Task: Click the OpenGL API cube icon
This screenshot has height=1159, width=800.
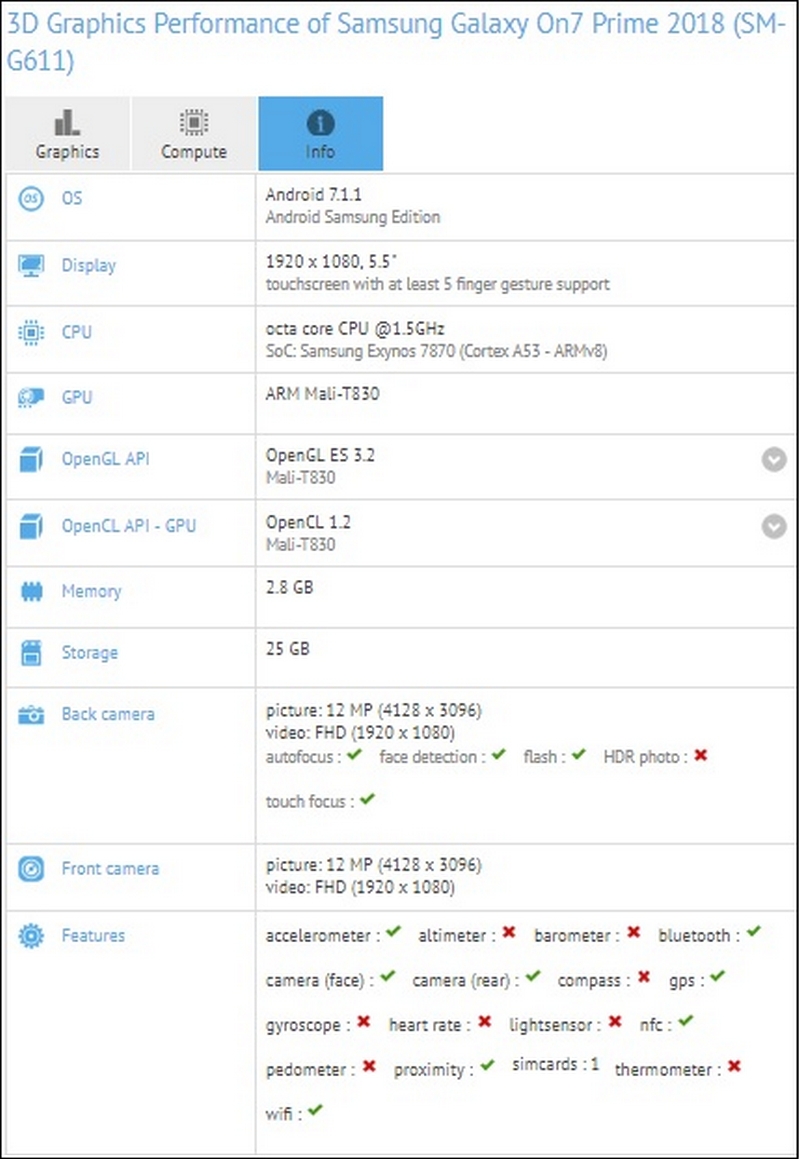Action: pos(31,459)
